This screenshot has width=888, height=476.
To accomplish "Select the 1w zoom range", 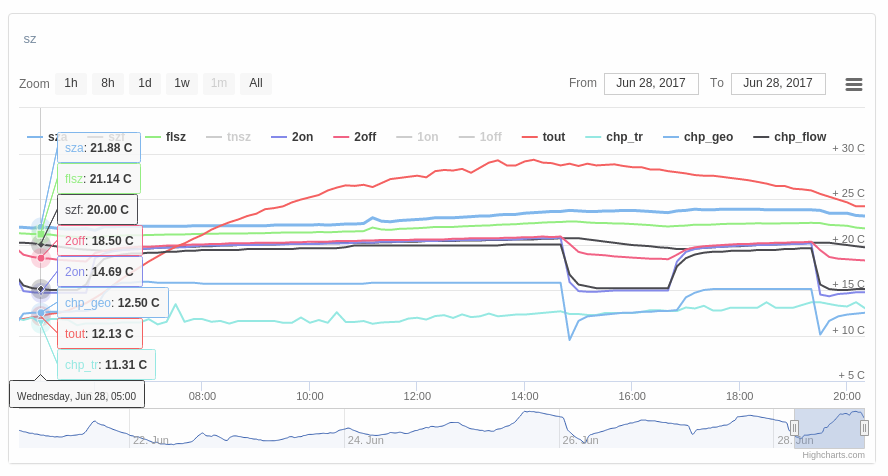I will click(182, 83).
